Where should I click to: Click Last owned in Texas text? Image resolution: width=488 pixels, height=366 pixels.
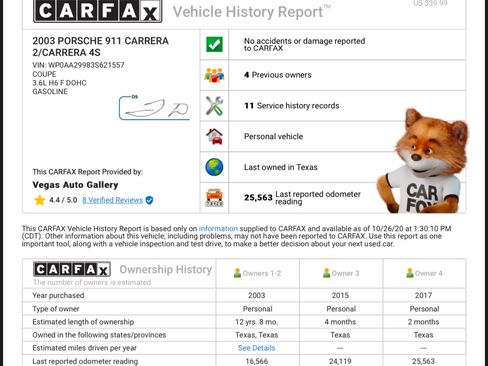[281, 167]
